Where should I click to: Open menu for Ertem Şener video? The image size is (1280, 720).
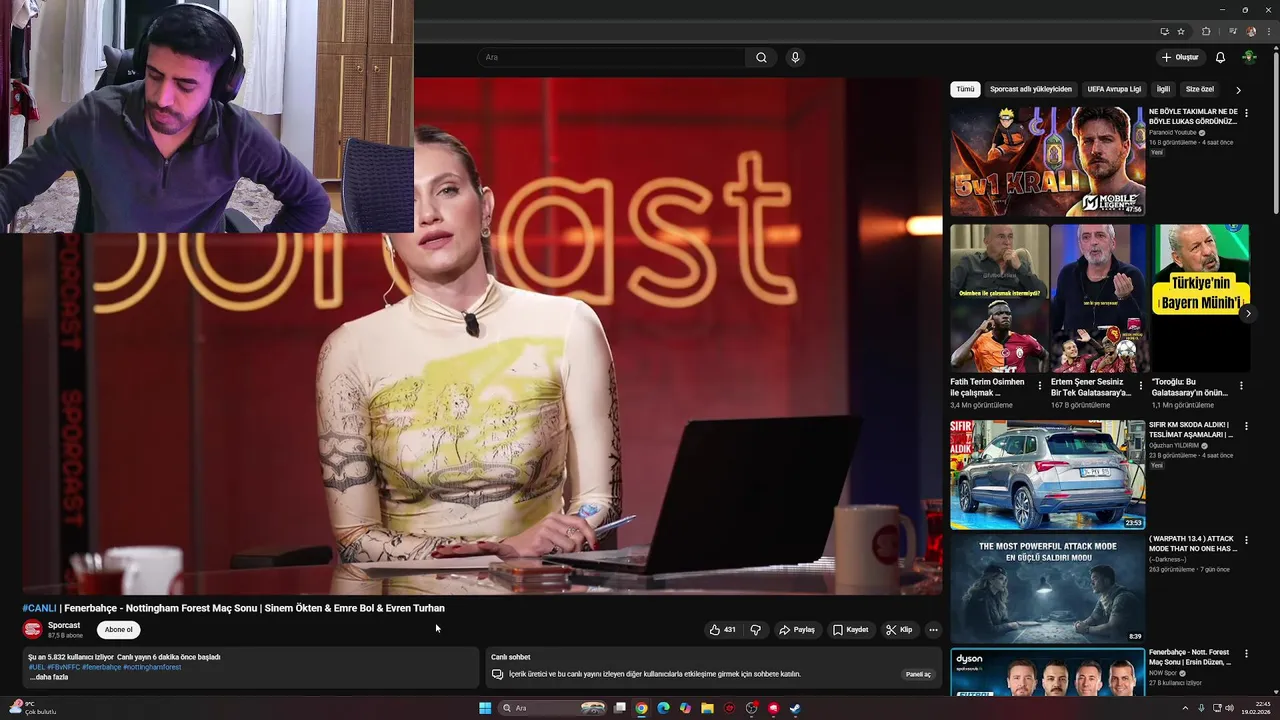1140,385
